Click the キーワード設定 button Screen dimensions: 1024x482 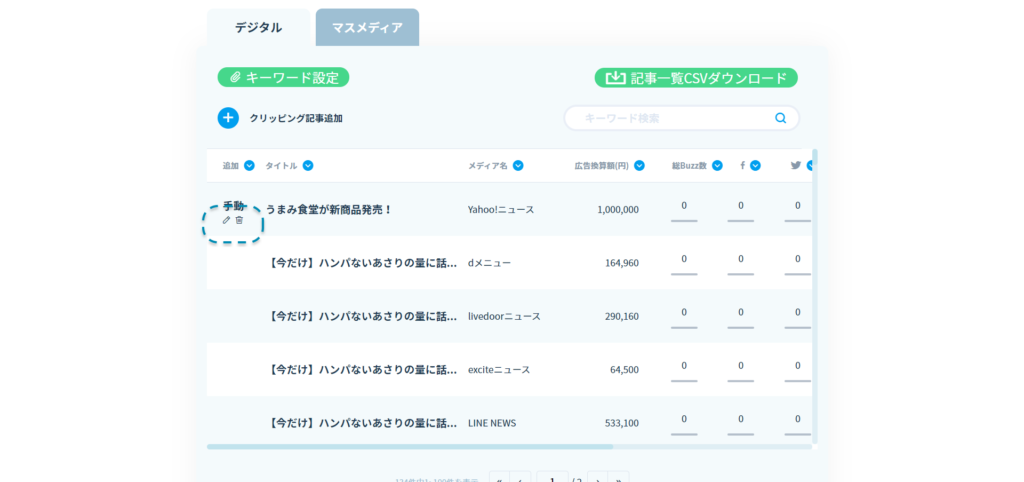[x=283, y=77]
